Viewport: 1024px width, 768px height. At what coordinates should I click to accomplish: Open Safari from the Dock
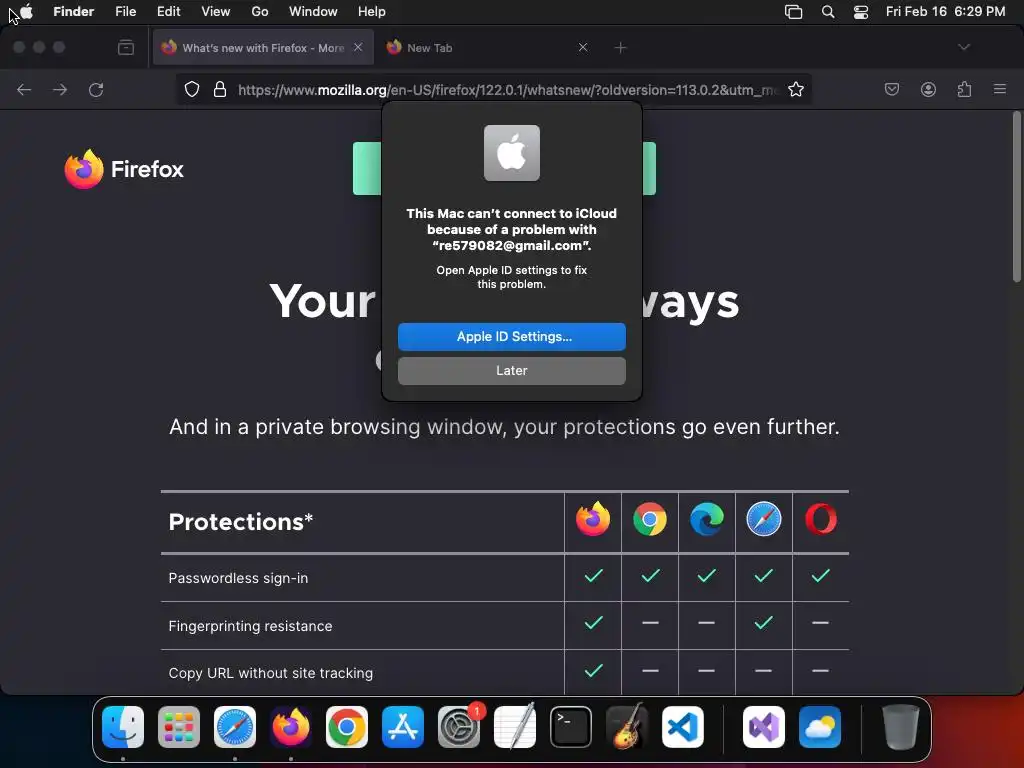click(x=235, y=727)
